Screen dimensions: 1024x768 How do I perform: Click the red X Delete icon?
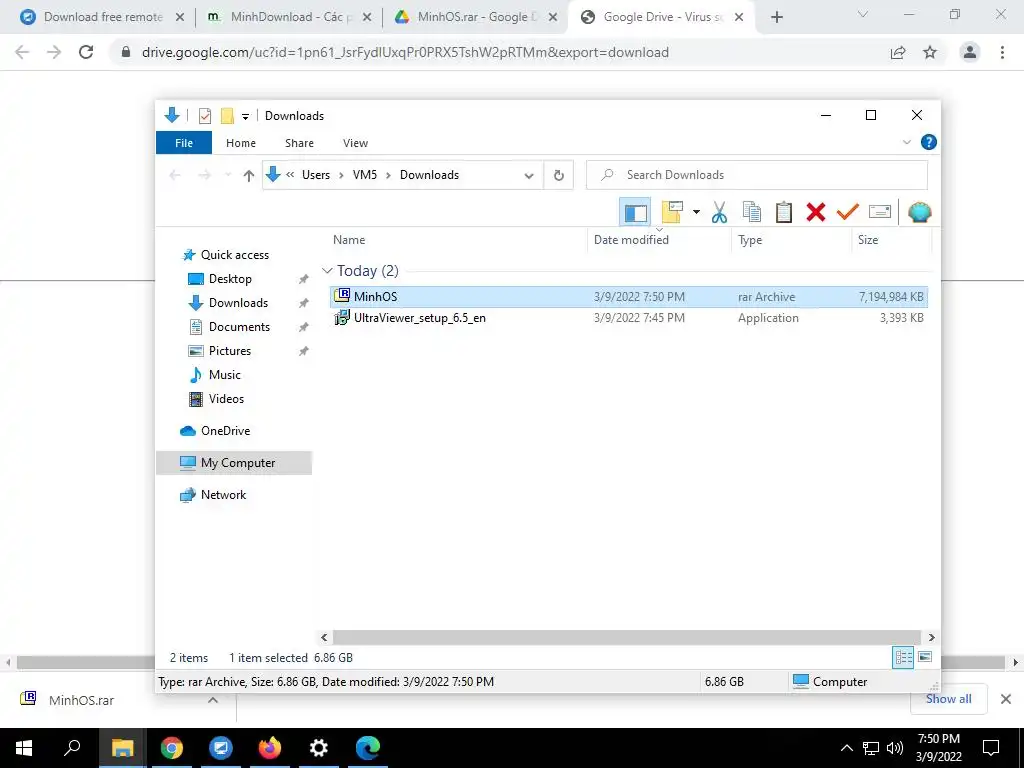816,212
